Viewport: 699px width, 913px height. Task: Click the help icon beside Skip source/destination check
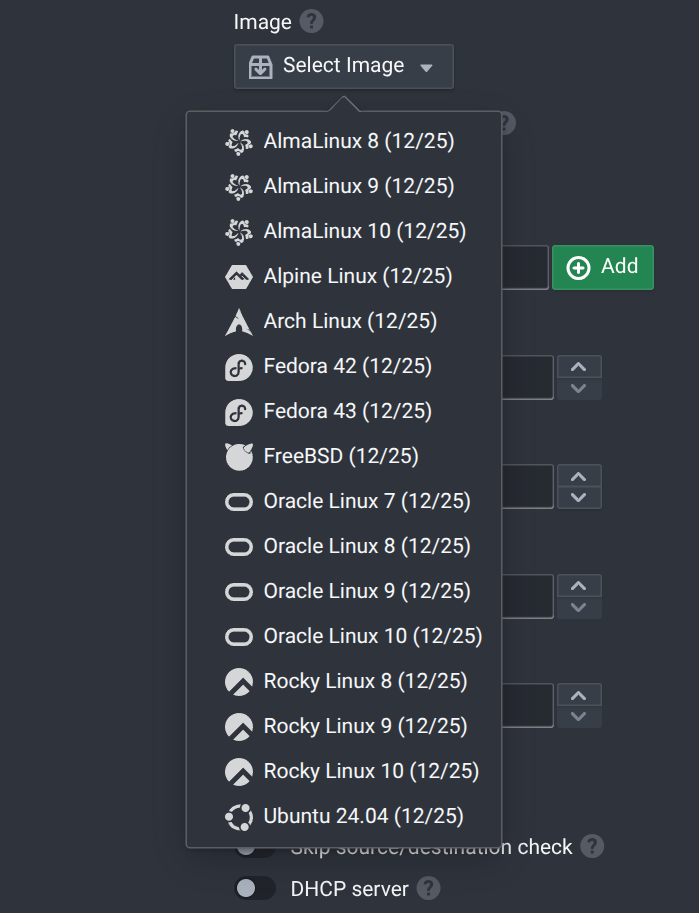point(593,847)
